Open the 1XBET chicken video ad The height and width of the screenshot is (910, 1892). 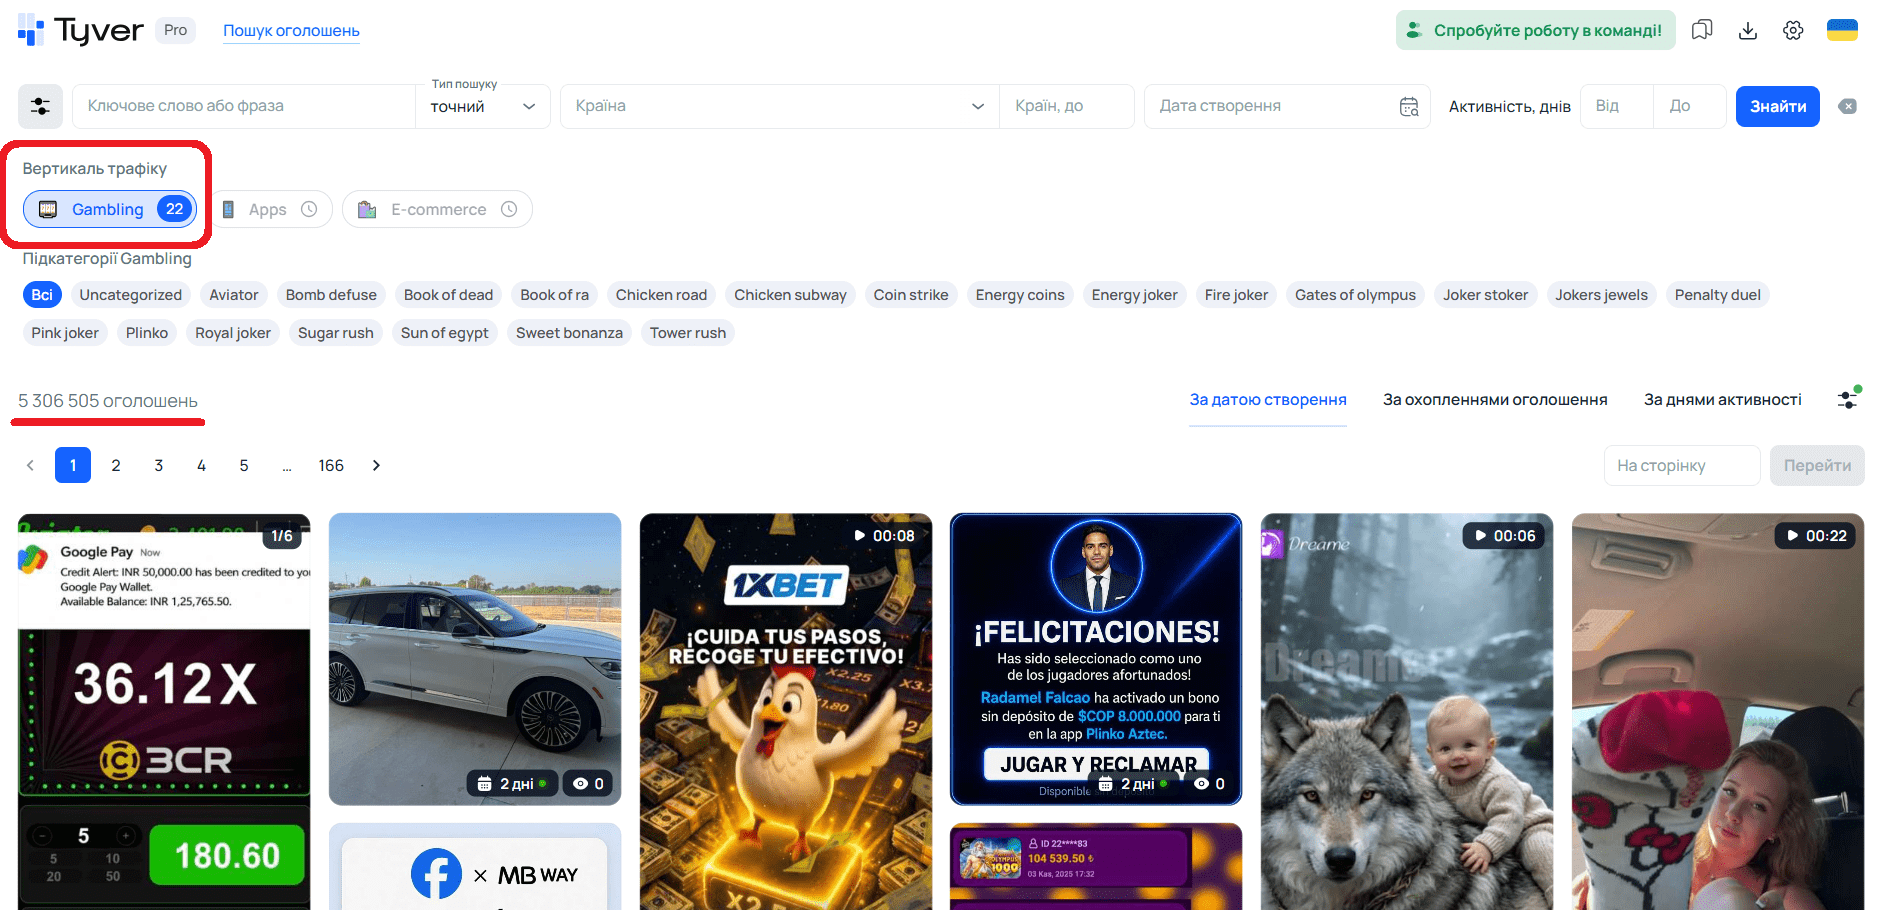coord(786,712)
